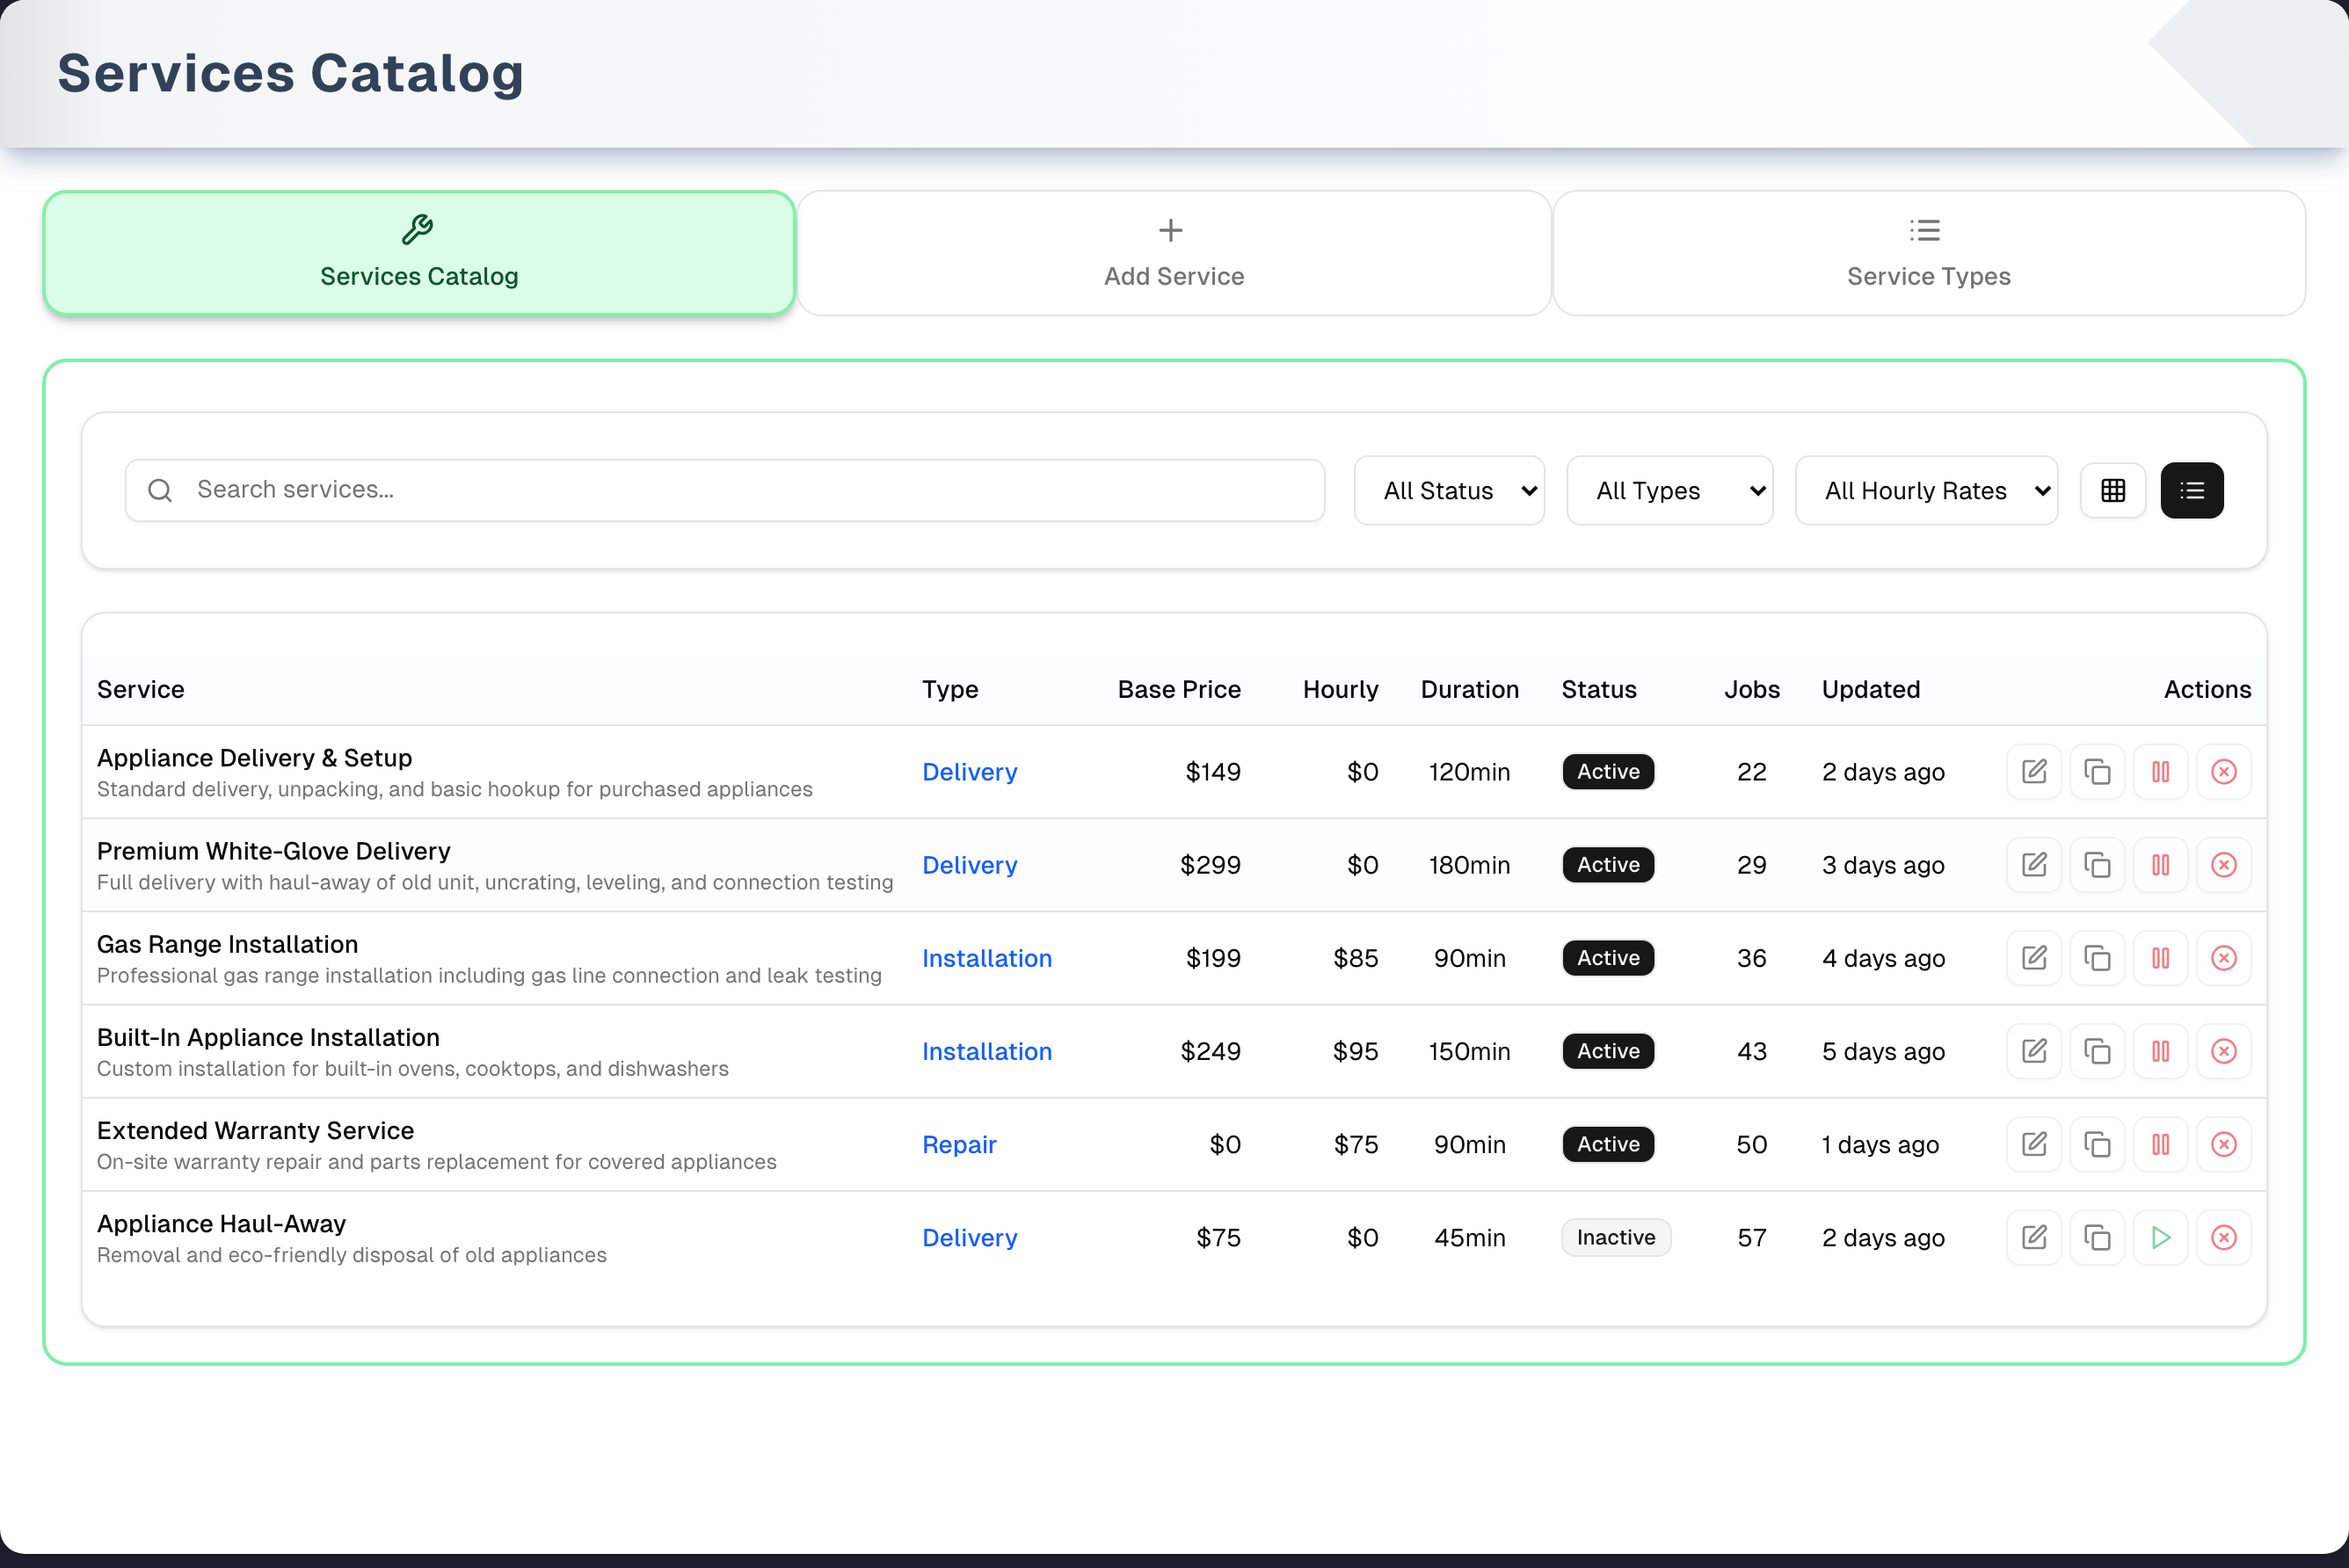The height and width of the screenshot is (1568, 2349).
Task: Click the 57 jobs count cell
Action: tap(1751, 1237)
